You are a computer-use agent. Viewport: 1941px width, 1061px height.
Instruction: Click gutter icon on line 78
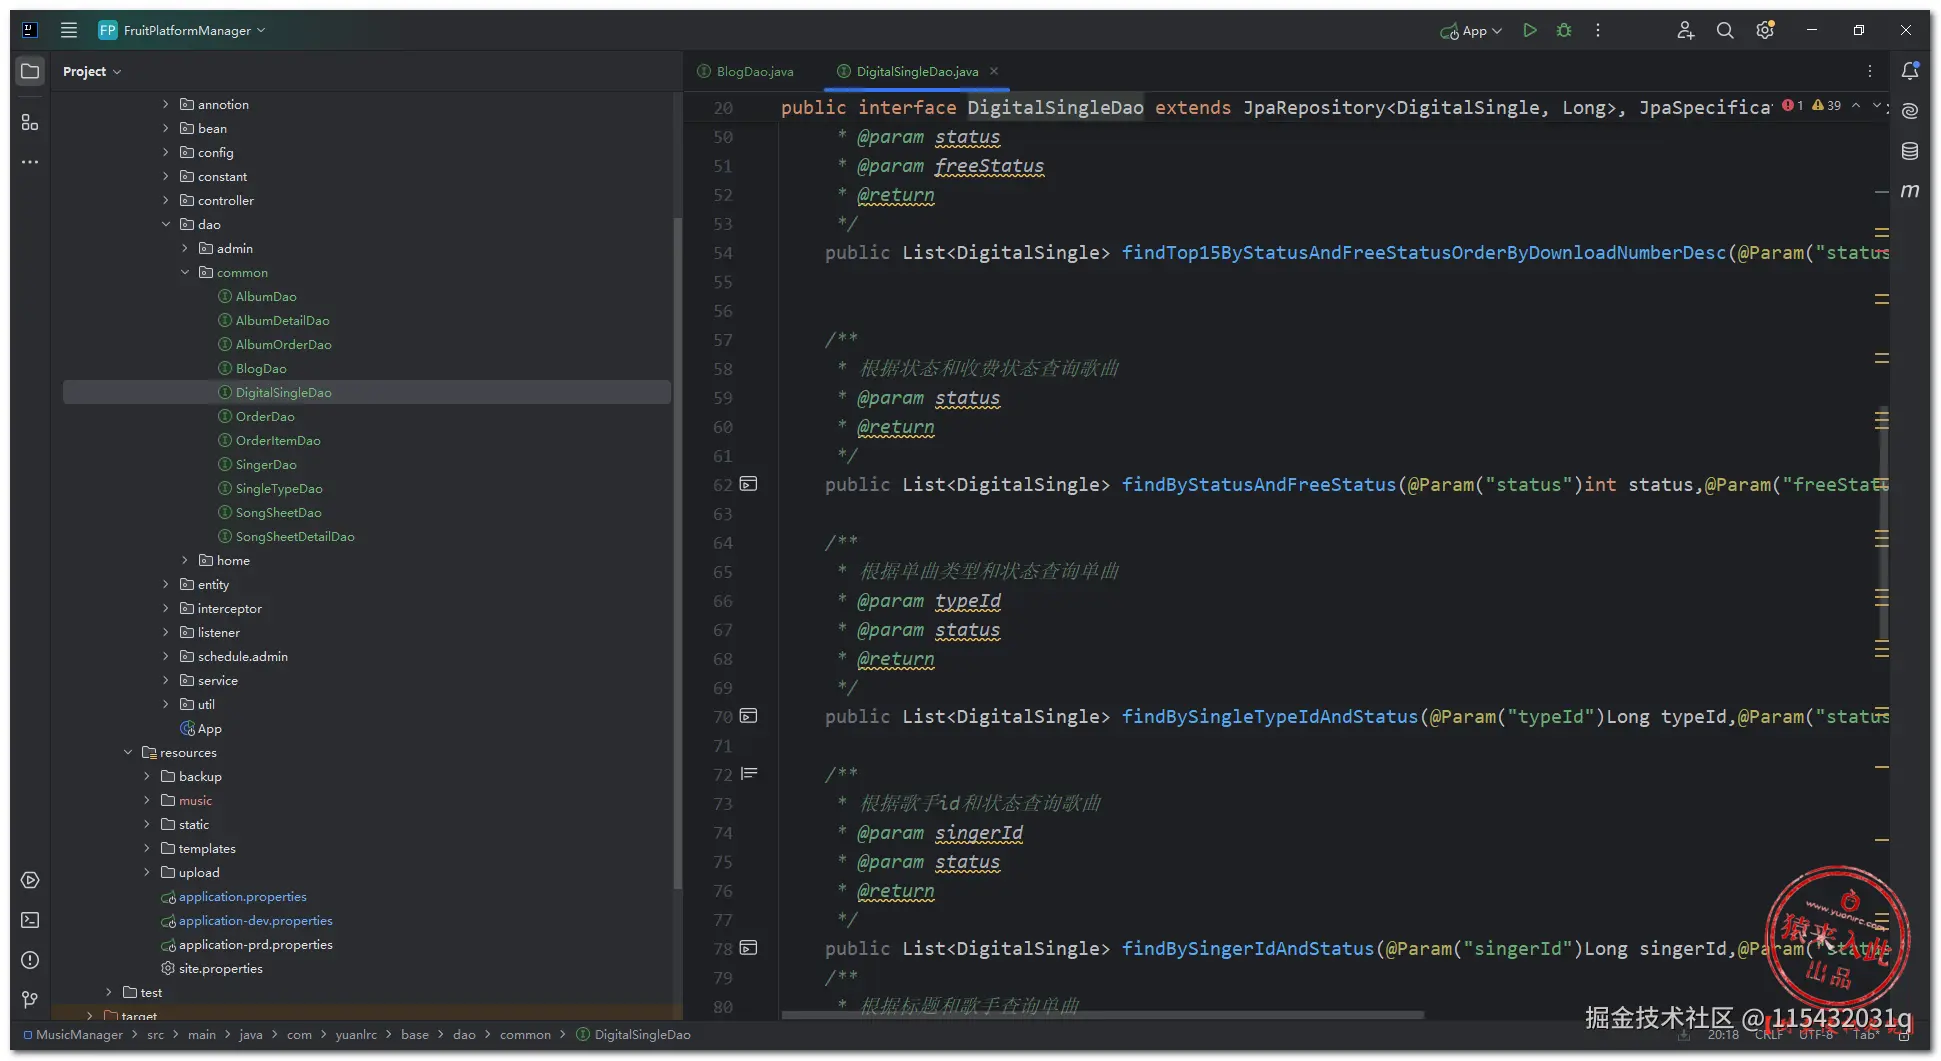pyautogui.click(x=748, y=949)
